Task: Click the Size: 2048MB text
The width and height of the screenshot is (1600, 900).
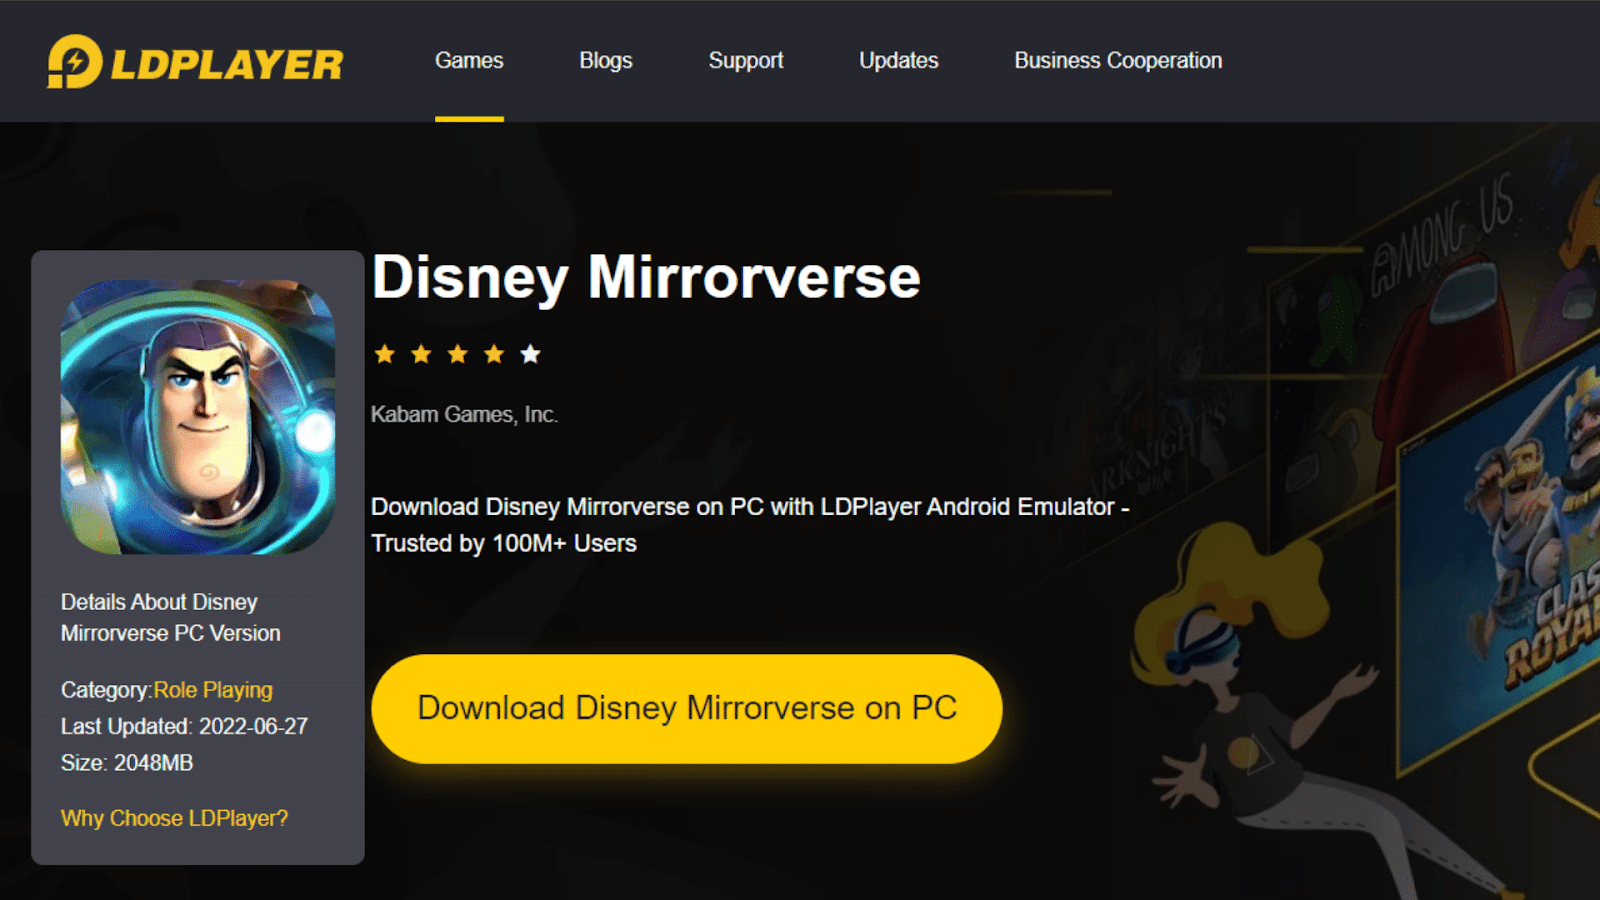Action: [127, 763]
